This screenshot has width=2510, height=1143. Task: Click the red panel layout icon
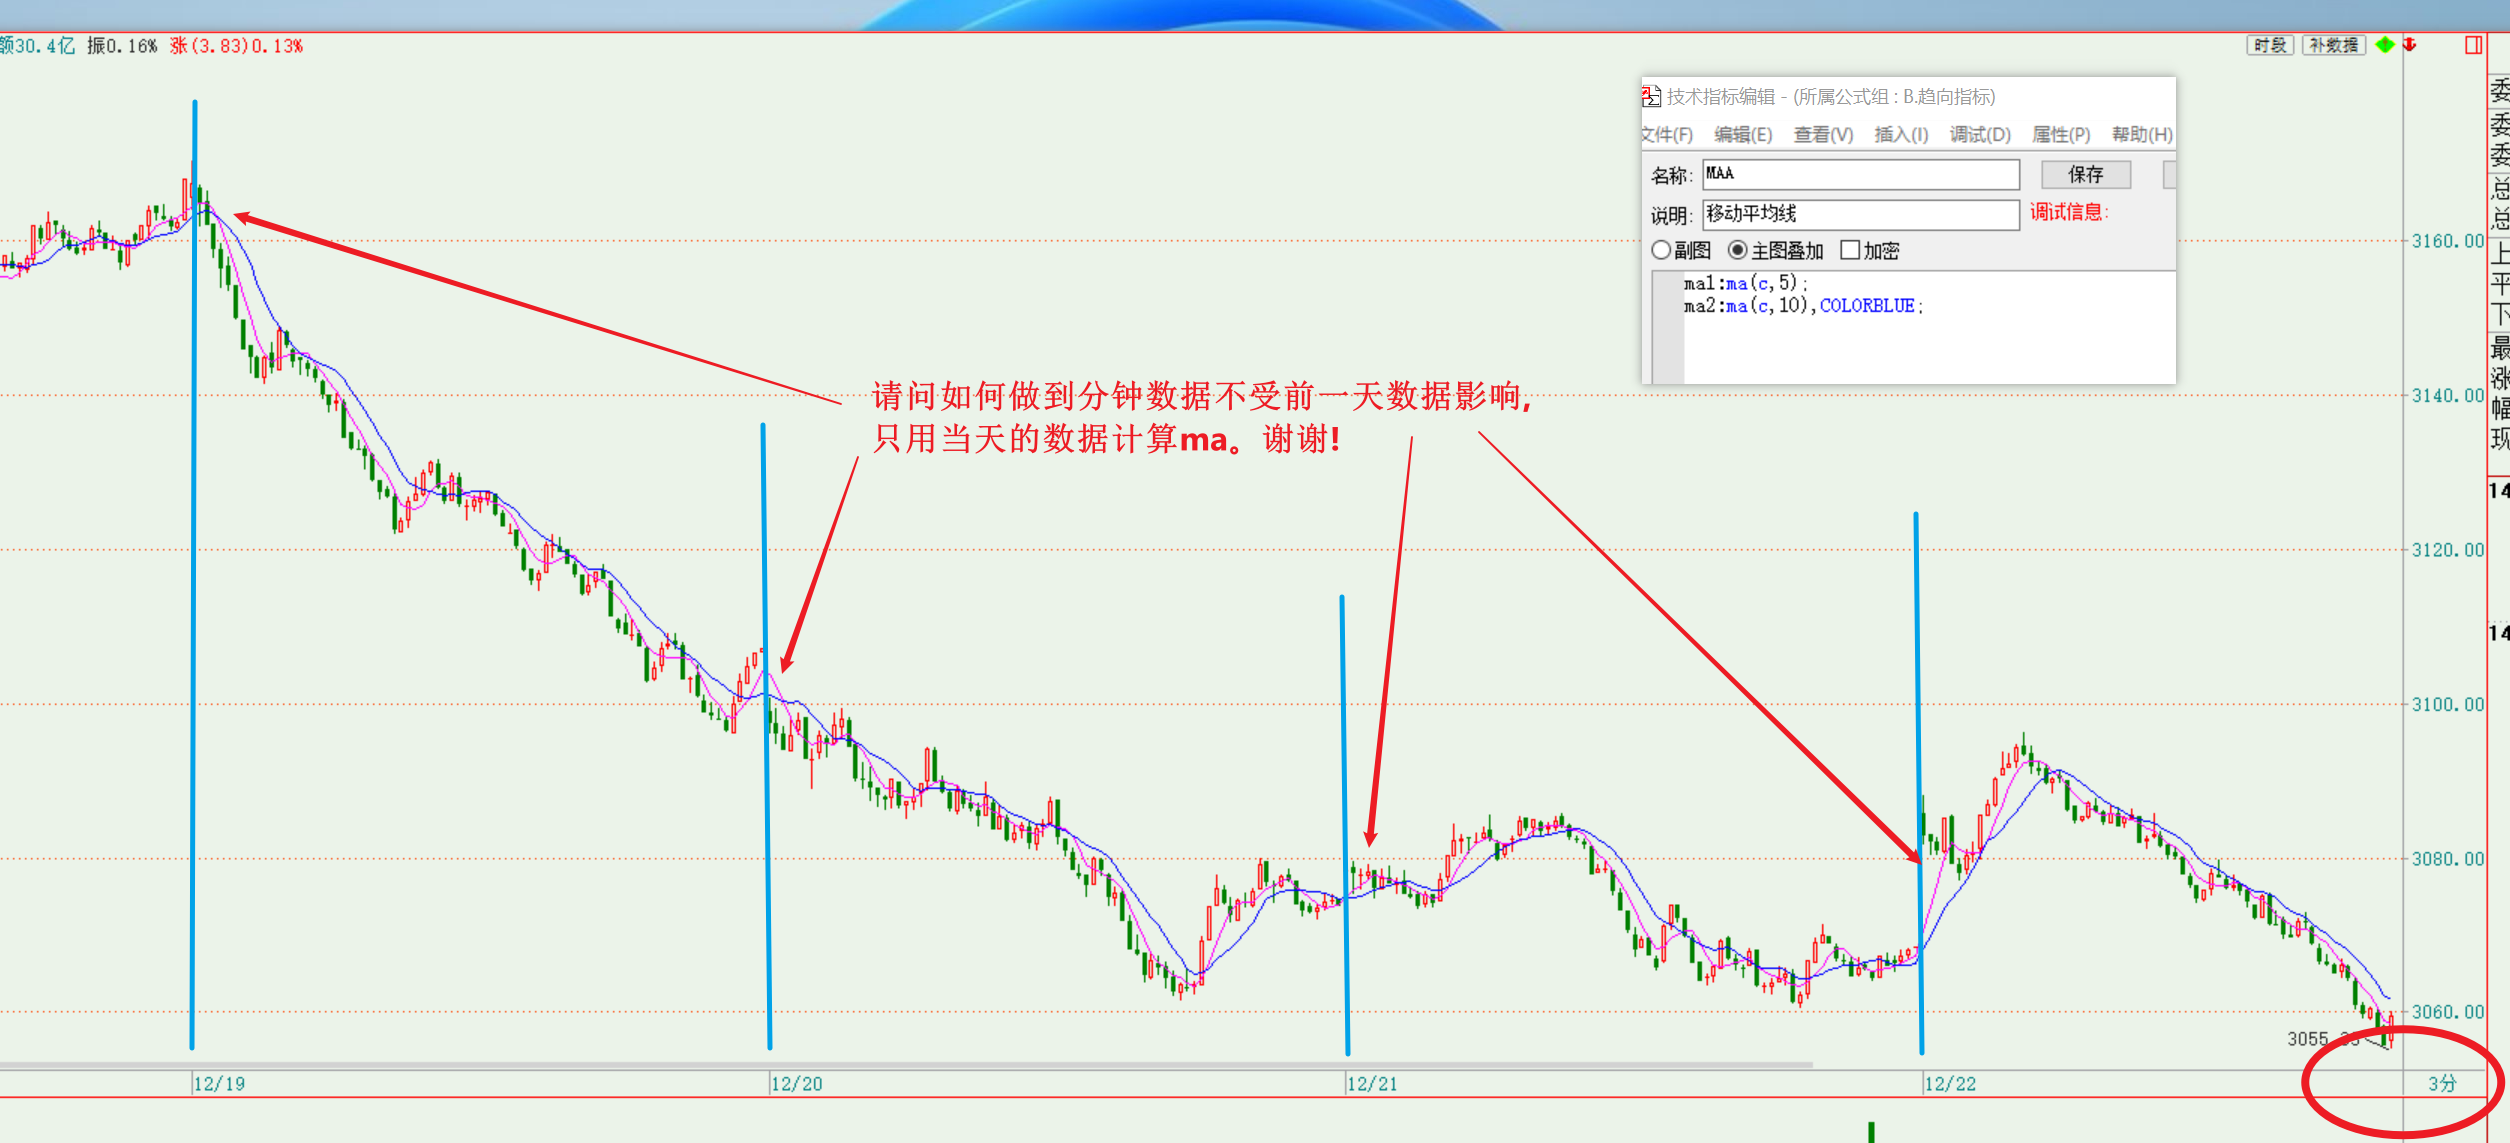pyautogui.click(x=2473, y=45)
